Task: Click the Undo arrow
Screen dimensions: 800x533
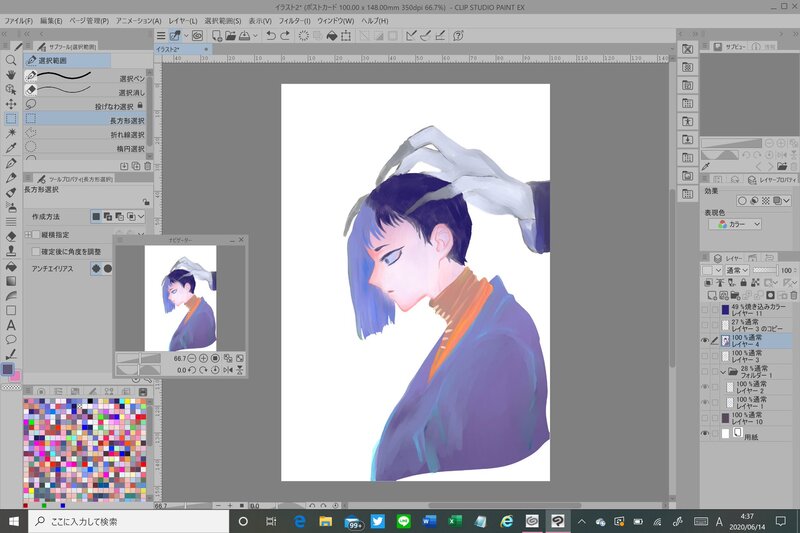Action: pos(271,35)
